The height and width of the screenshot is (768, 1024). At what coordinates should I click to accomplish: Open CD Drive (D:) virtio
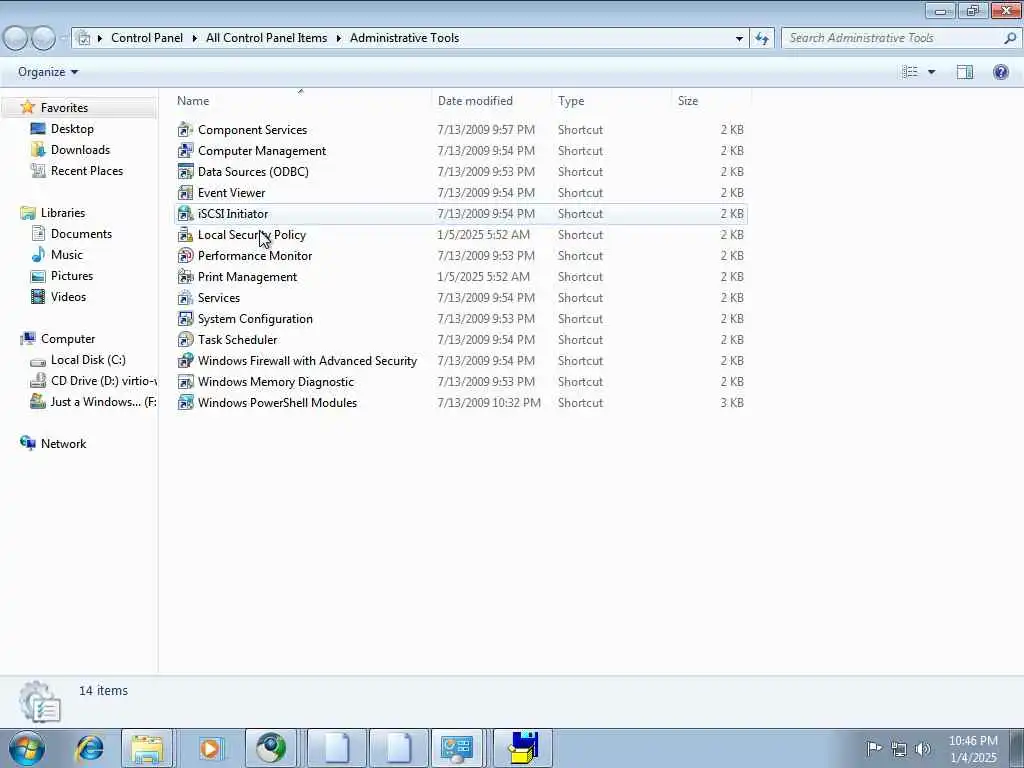(103, 381)
